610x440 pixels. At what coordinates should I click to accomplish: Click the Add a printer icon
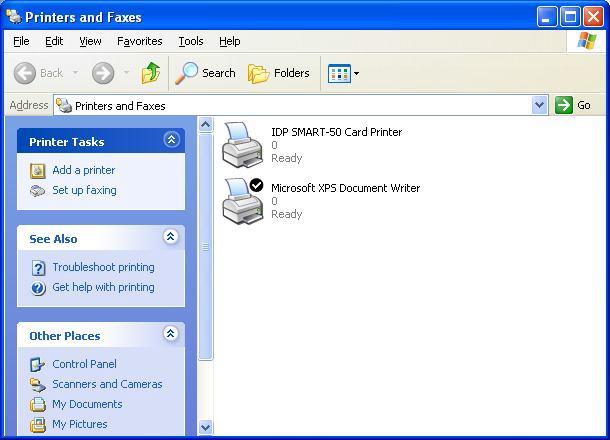point(38,171)
